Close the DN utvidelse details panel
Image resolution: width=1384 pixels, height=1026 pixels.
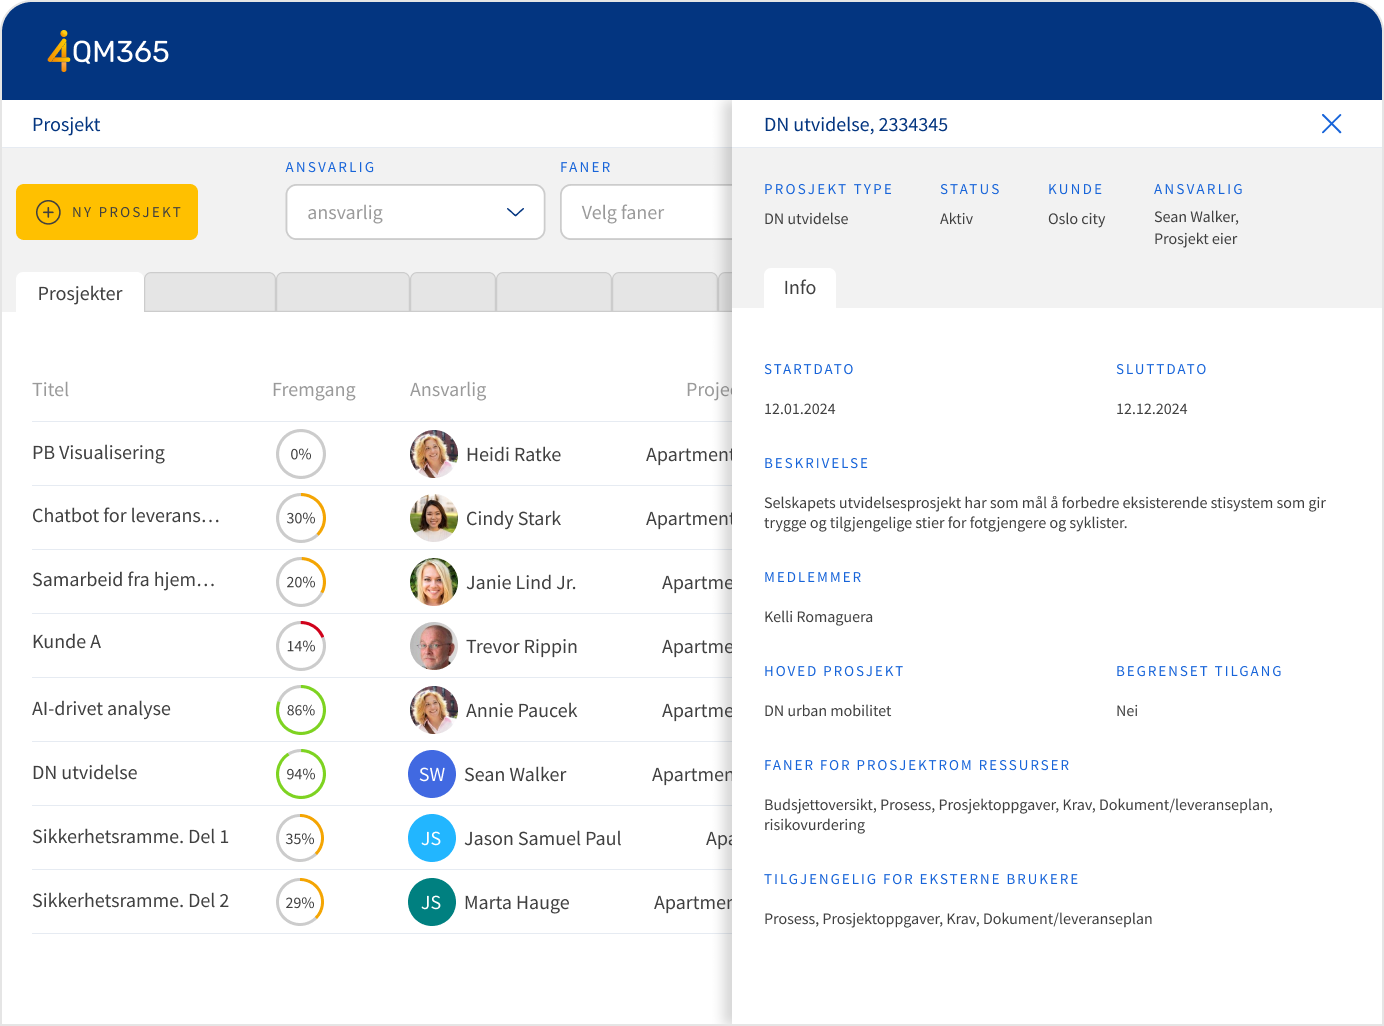point(1331,124)
